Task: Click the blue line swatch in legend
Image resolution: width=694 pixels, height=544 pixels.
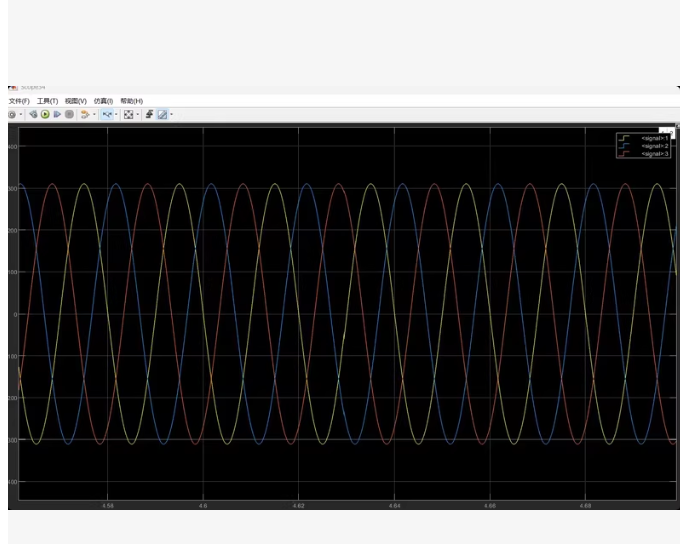Action: click(x=624, y=146)
